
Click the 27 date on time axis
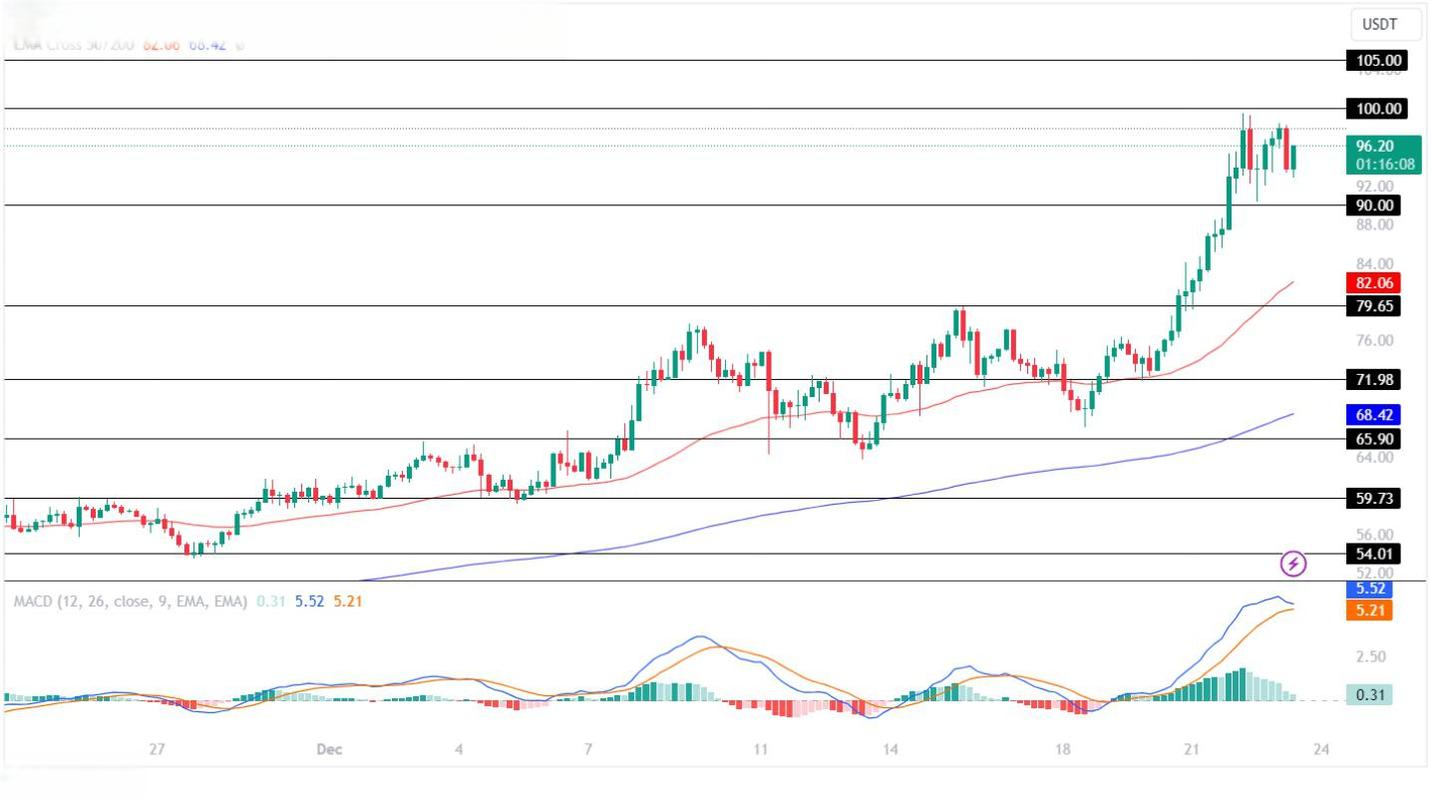[x=156, y=749]
